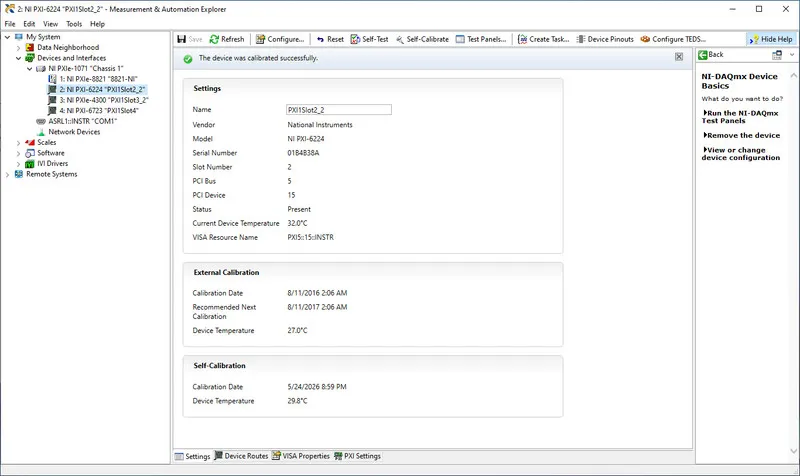Expand the IVI Drivers node
The image size is (800, 476).
18,164
